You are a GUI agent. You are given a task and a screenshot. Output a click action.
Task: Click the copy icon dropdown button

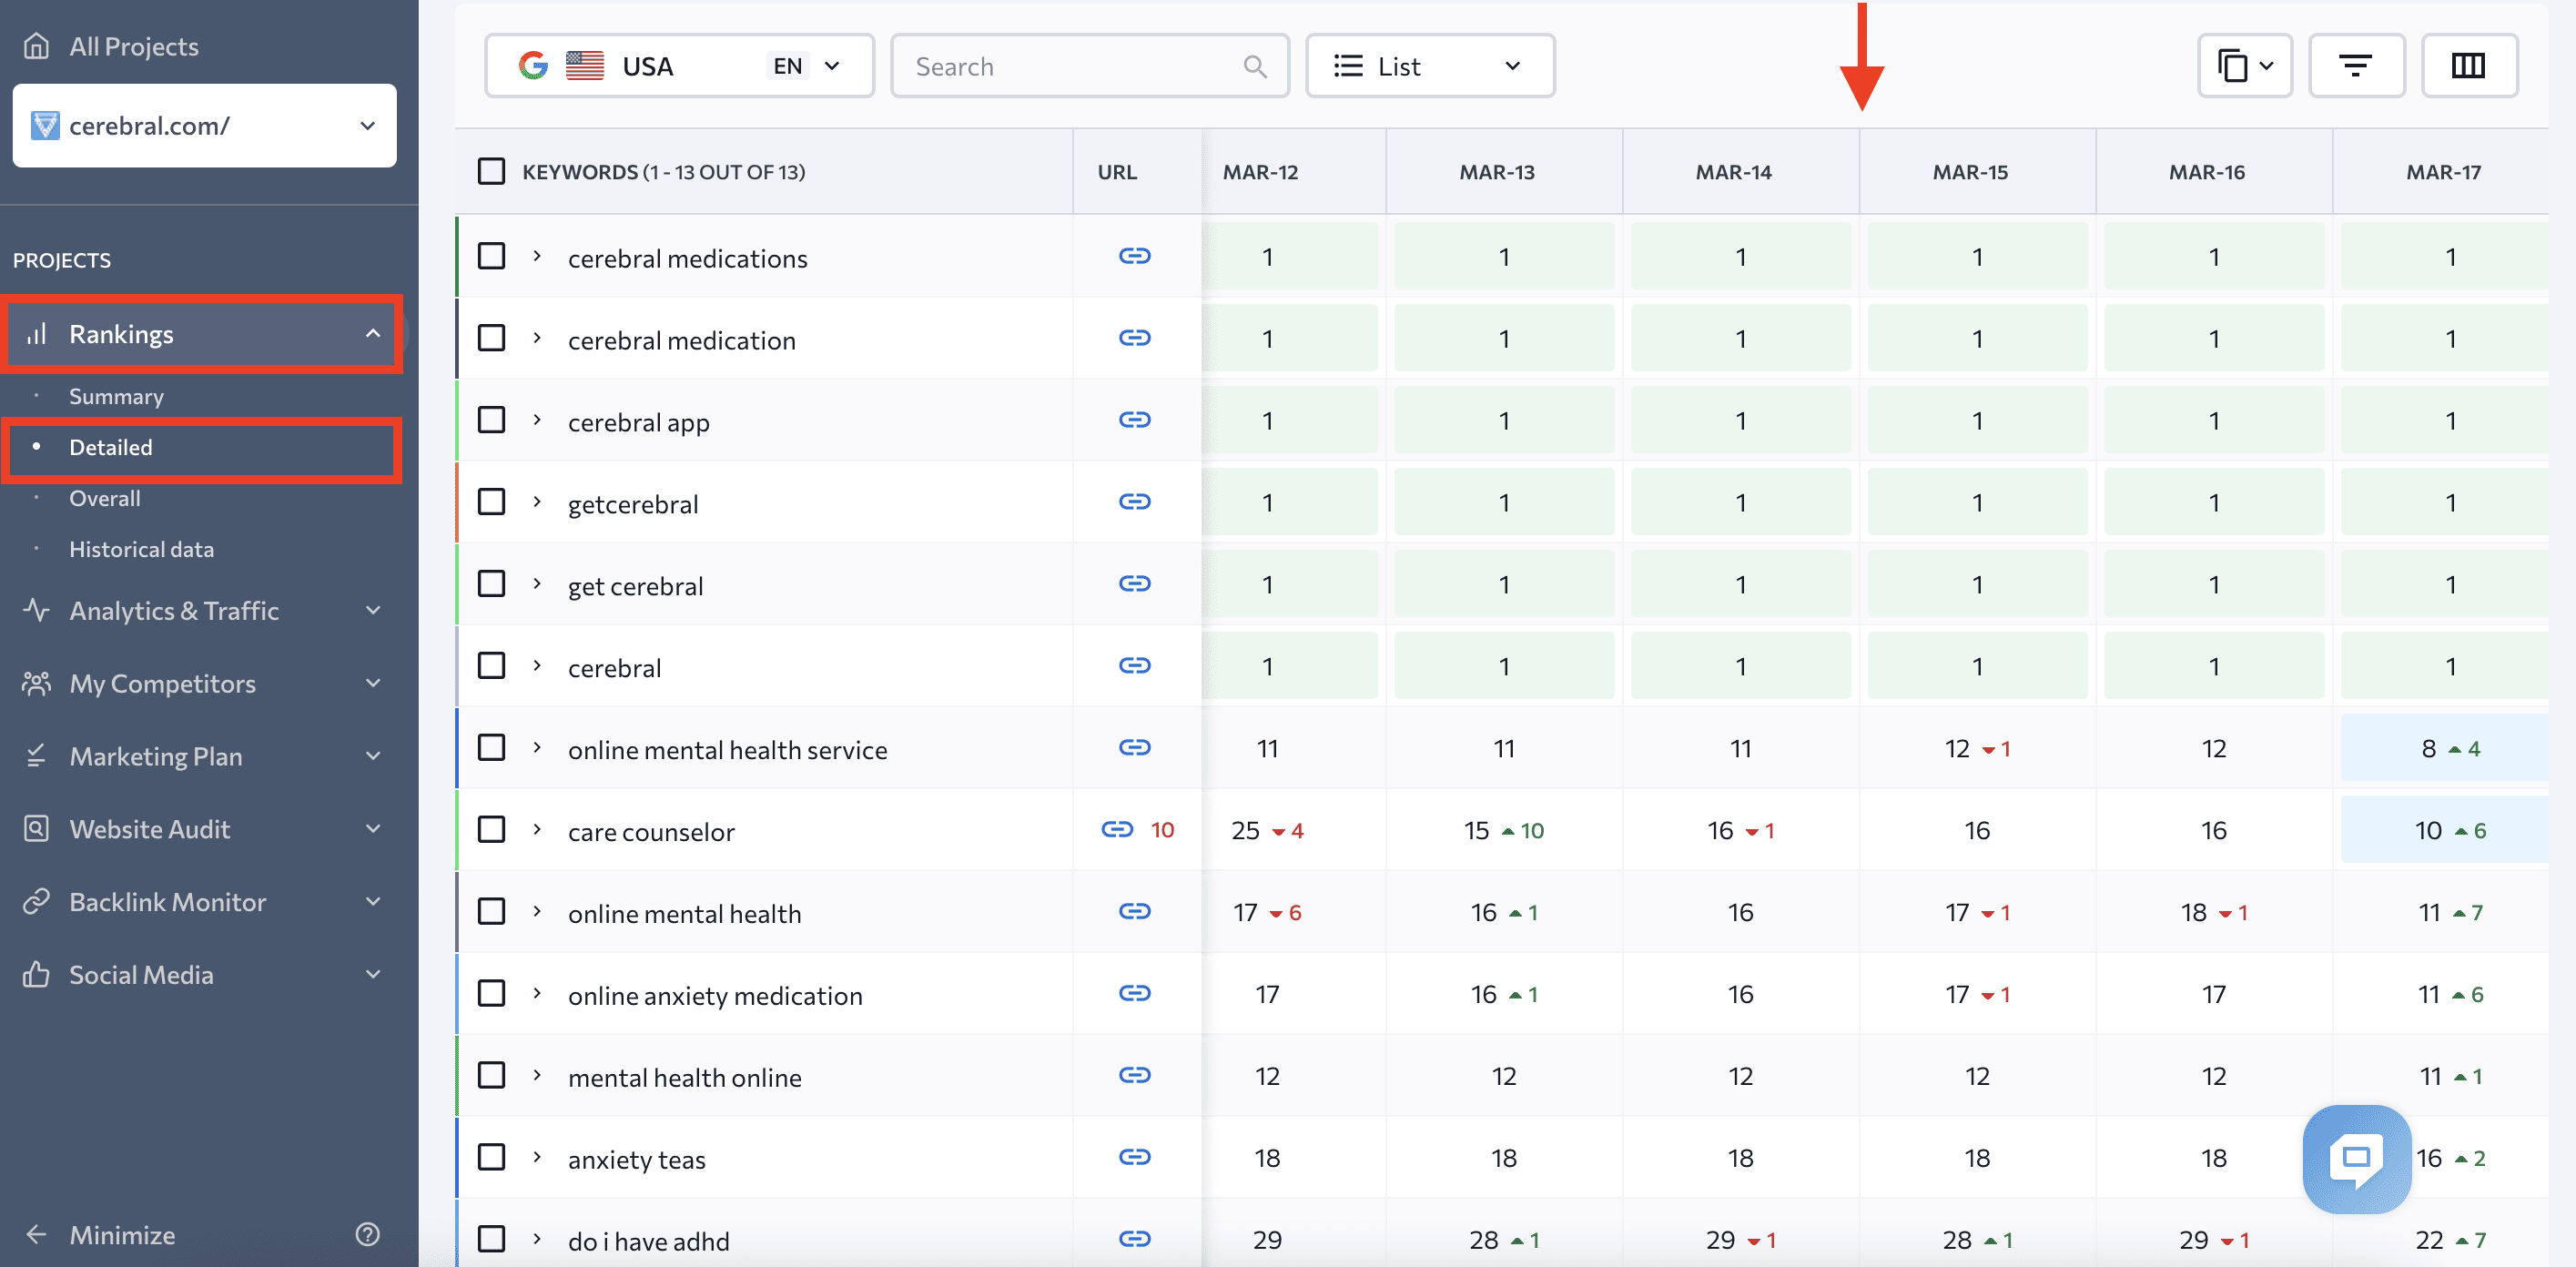[2244, 66]
